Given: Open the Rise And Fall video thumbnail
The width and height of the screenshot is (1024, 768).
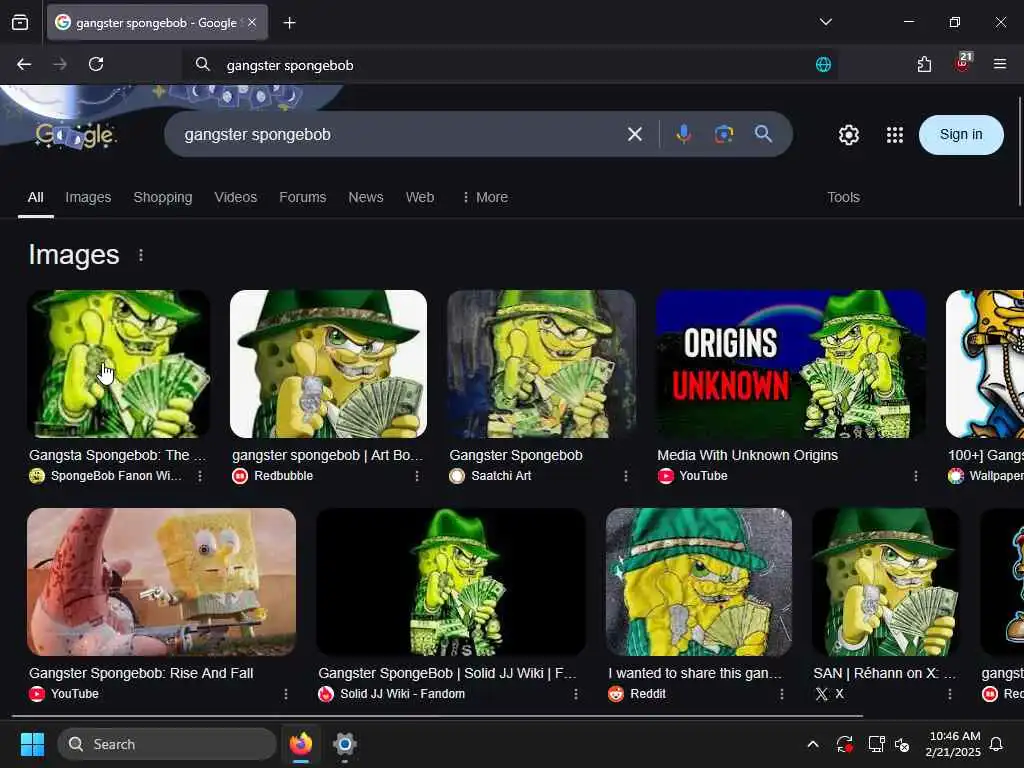Looking at the screenshot, I should [161, 582].
